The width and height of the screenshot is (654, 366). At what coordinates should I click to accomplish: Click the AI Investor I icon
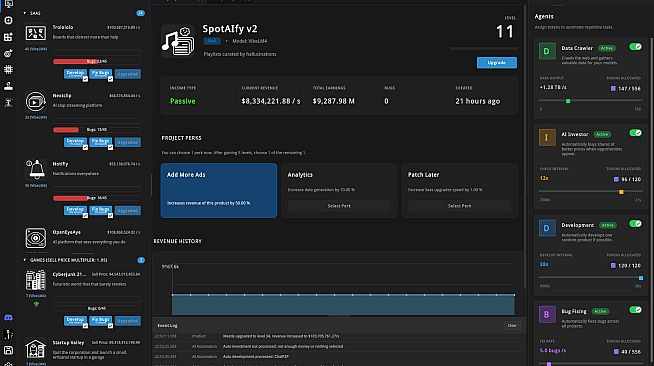click(x=547, y=137)
